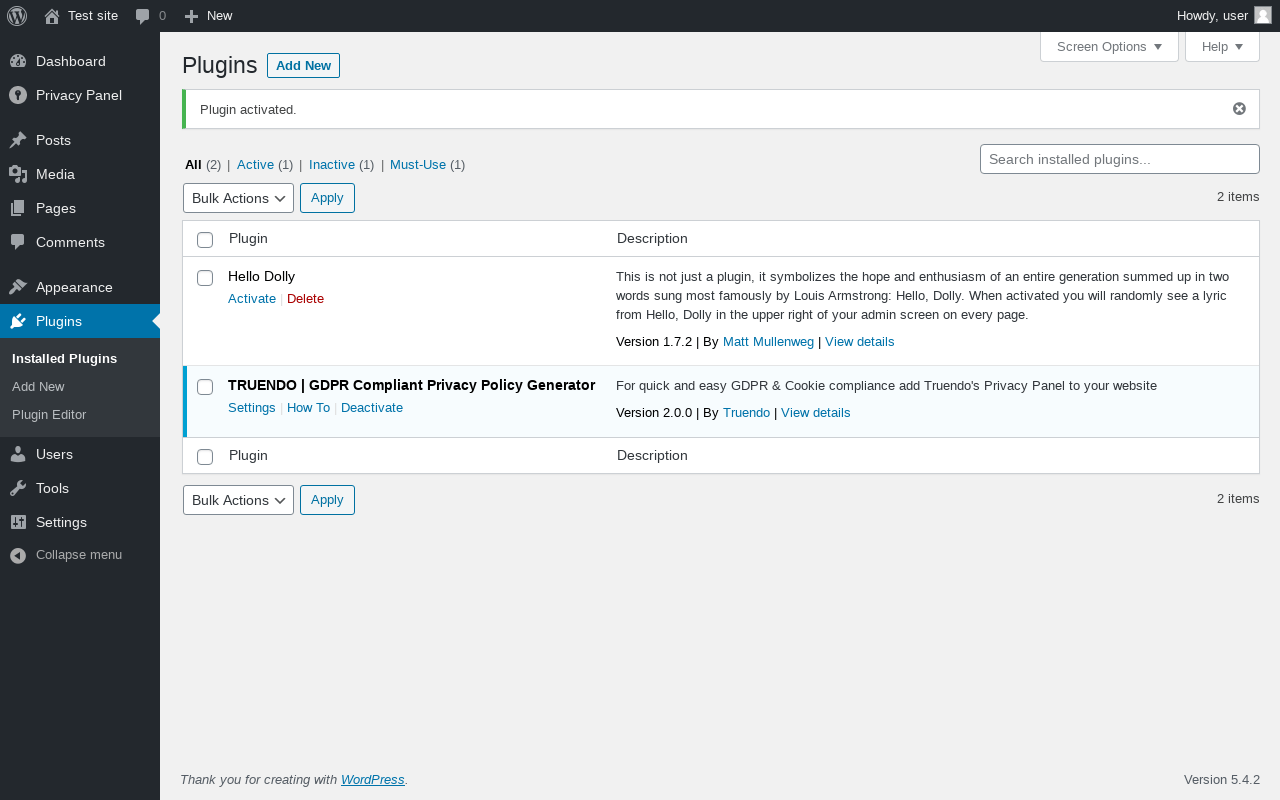Image resolution: width=1280 pixels, height=800 pixels.
Task: Open TRUENDO How To link
Action: tap(308, 407)
